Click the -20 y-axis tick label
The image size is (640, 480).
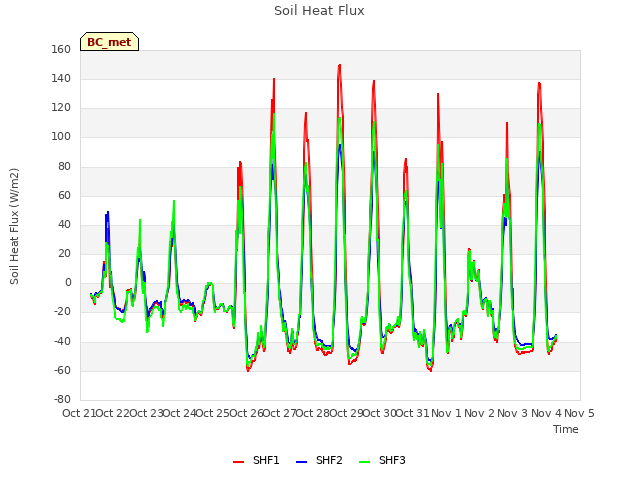click(x=62, y=312)
